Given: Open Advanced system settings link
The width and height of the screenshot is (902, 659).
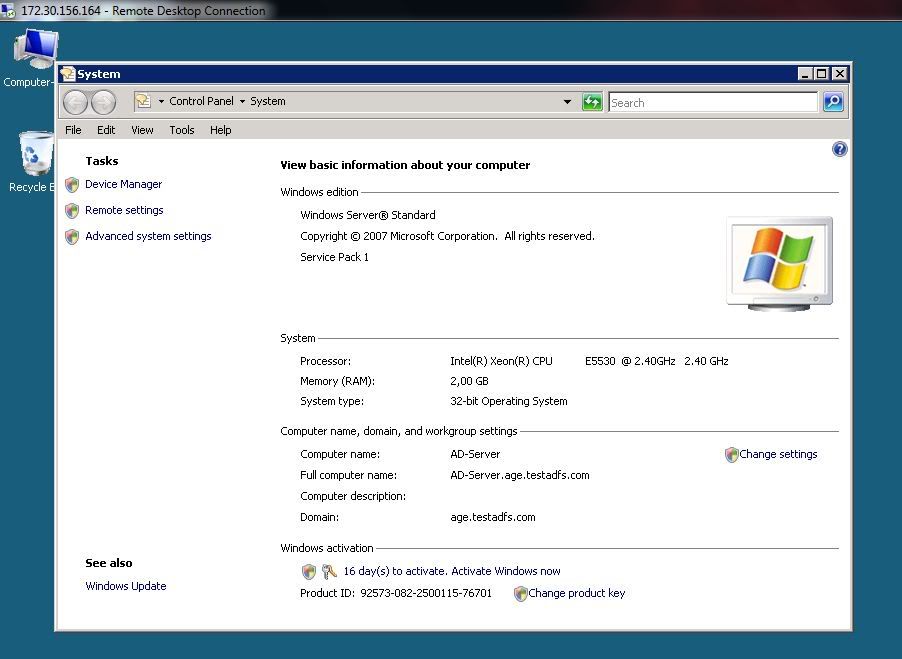Looking at the screenshot, I should point(148,236).
